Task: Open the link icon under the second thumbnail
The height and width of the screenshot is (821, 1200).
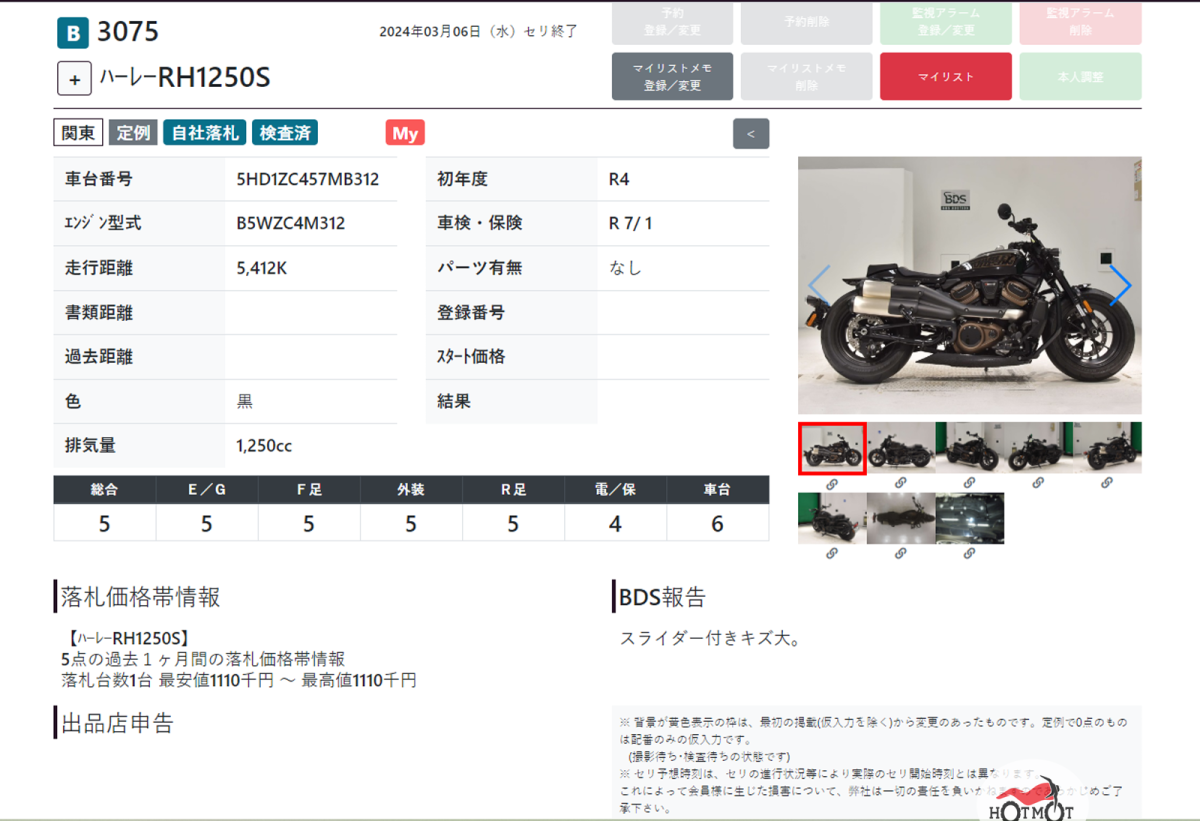Action: (900, 482)
